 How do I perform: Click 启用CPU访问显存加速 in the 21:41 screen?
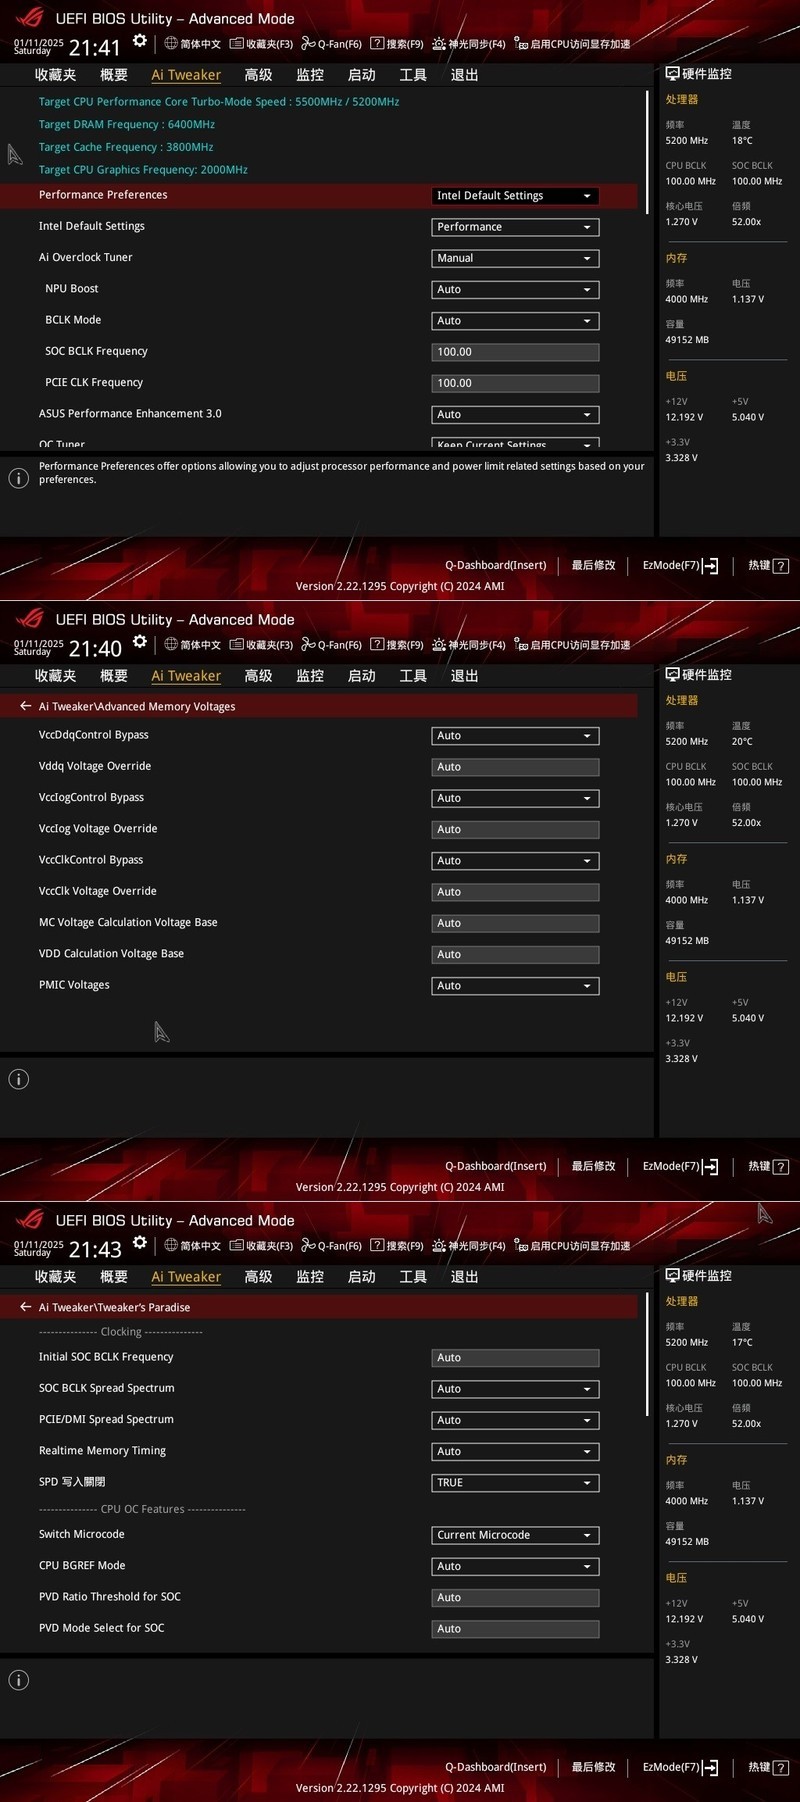coord(572,44)
